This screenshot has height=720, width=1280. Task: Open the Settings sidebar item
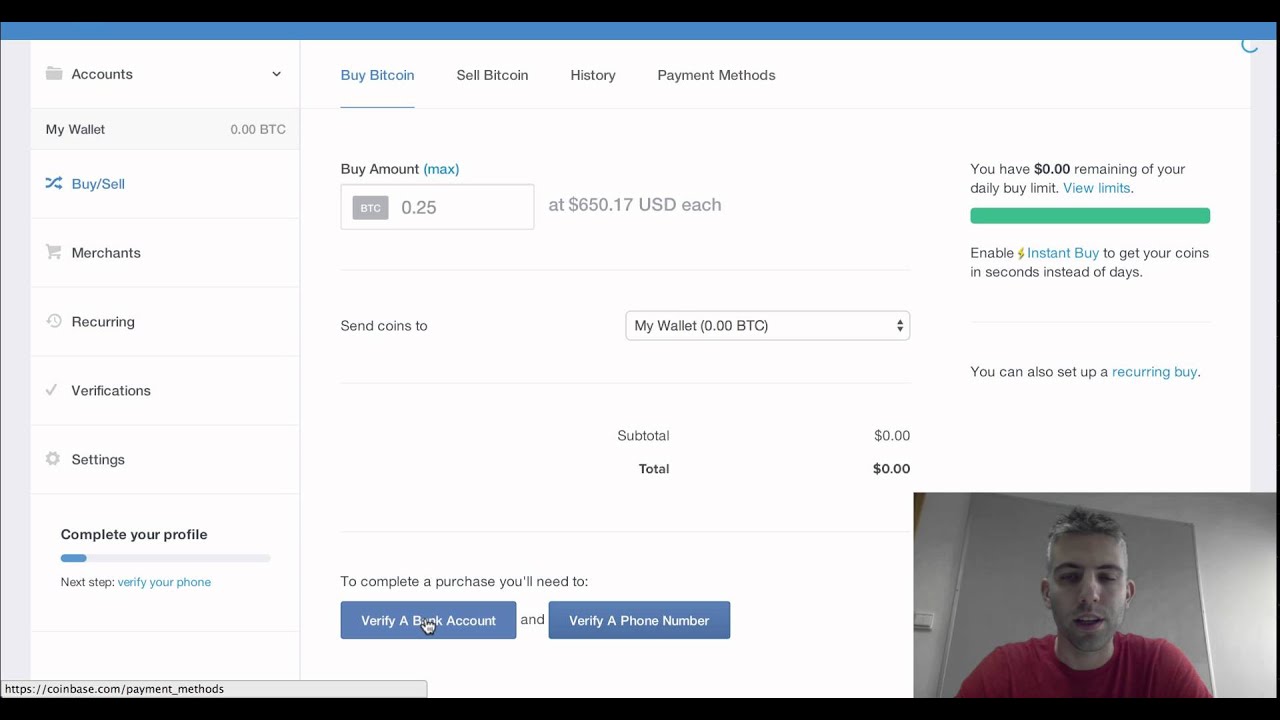tap(165, 460)
